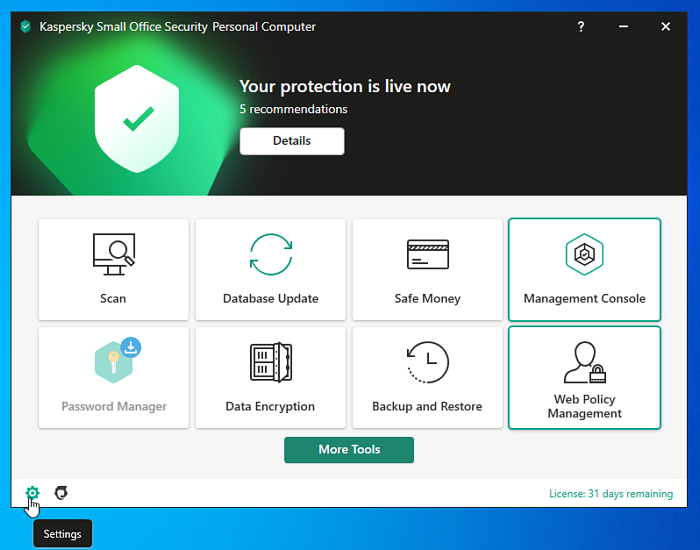
Task: Click the 'Your protection is live now' heading
Action: [345, 86]
